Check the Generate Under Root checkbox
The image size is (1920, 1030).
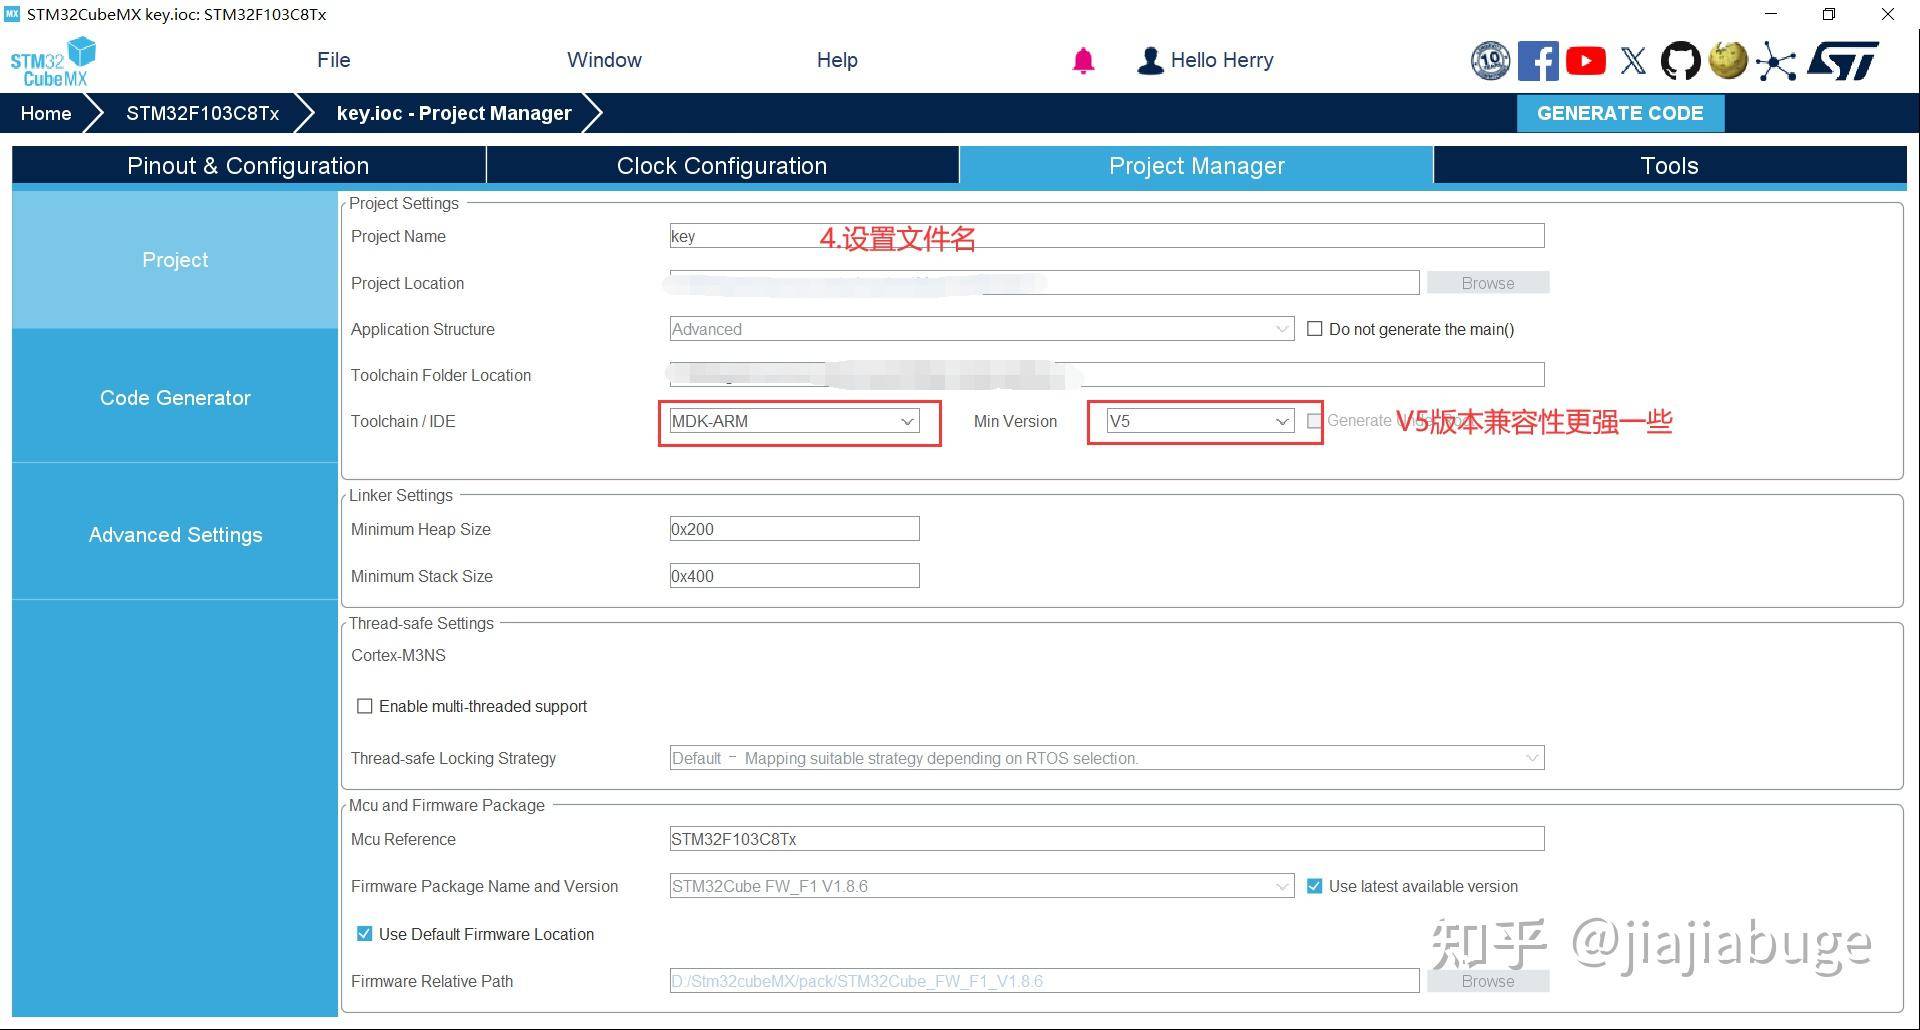[1315, 421]
